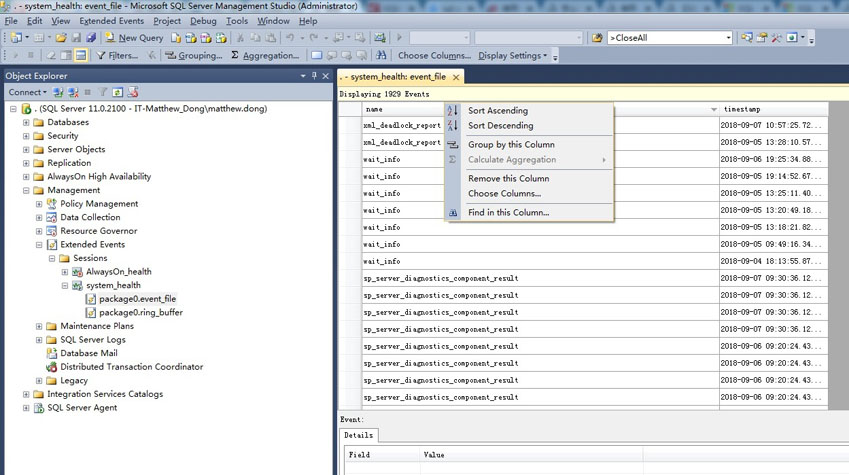The image size is (849, 475).
Task: Open the Connect dropdown in Object Explorer
Action: (27, 92)
